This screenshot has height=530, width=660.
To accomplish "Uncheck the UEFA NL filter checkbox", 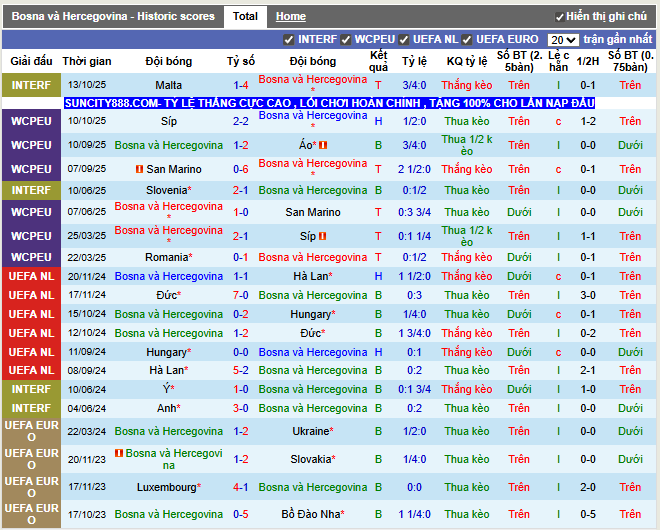I will (x=404, y=40).
